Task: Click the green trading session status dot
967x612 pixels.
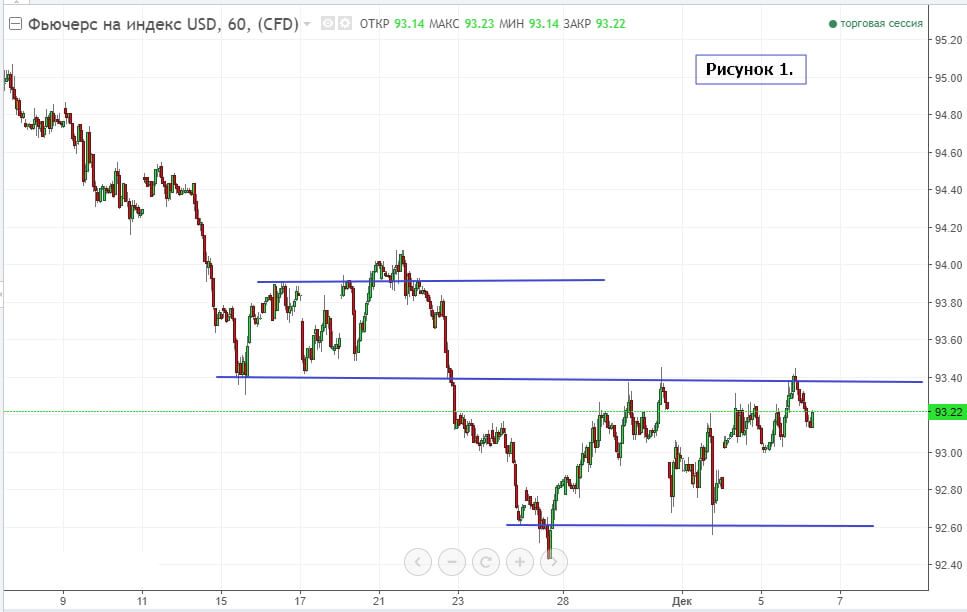Action: pyautogui.click(x=832, y=24)
